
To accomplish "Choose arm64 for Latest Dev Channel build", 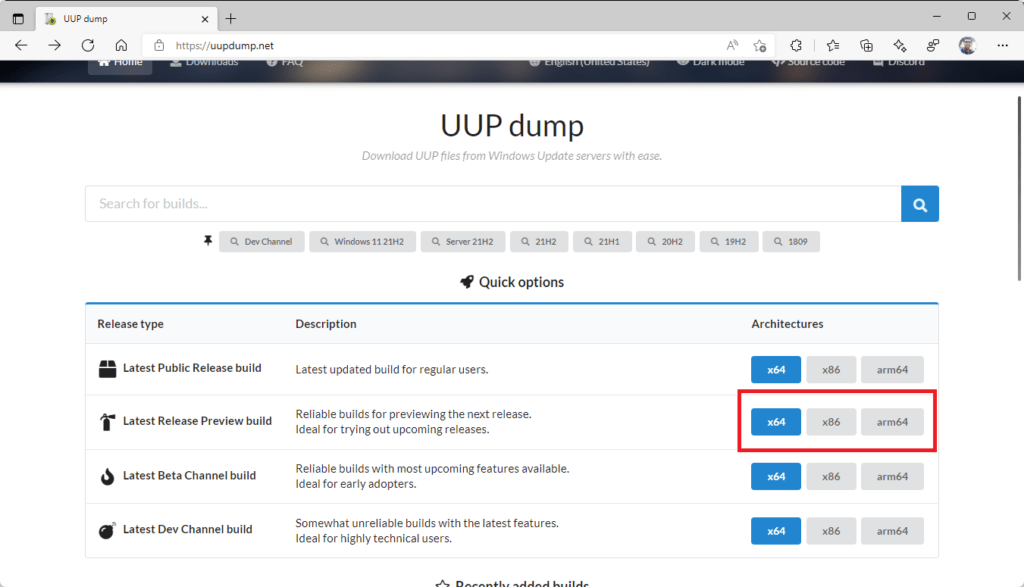I will click(892, 530).
